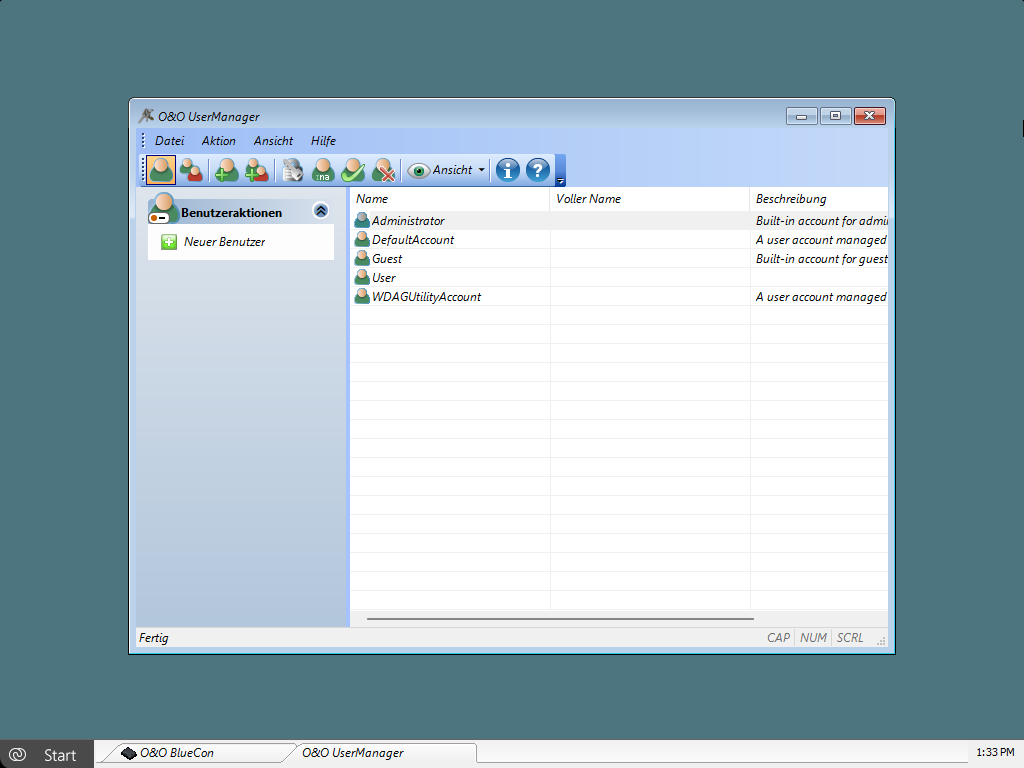Click the horizontal scrollbar in user list
Image resolution: width=1024 pixels, height=768 pixels.
[x=560, y=619]
